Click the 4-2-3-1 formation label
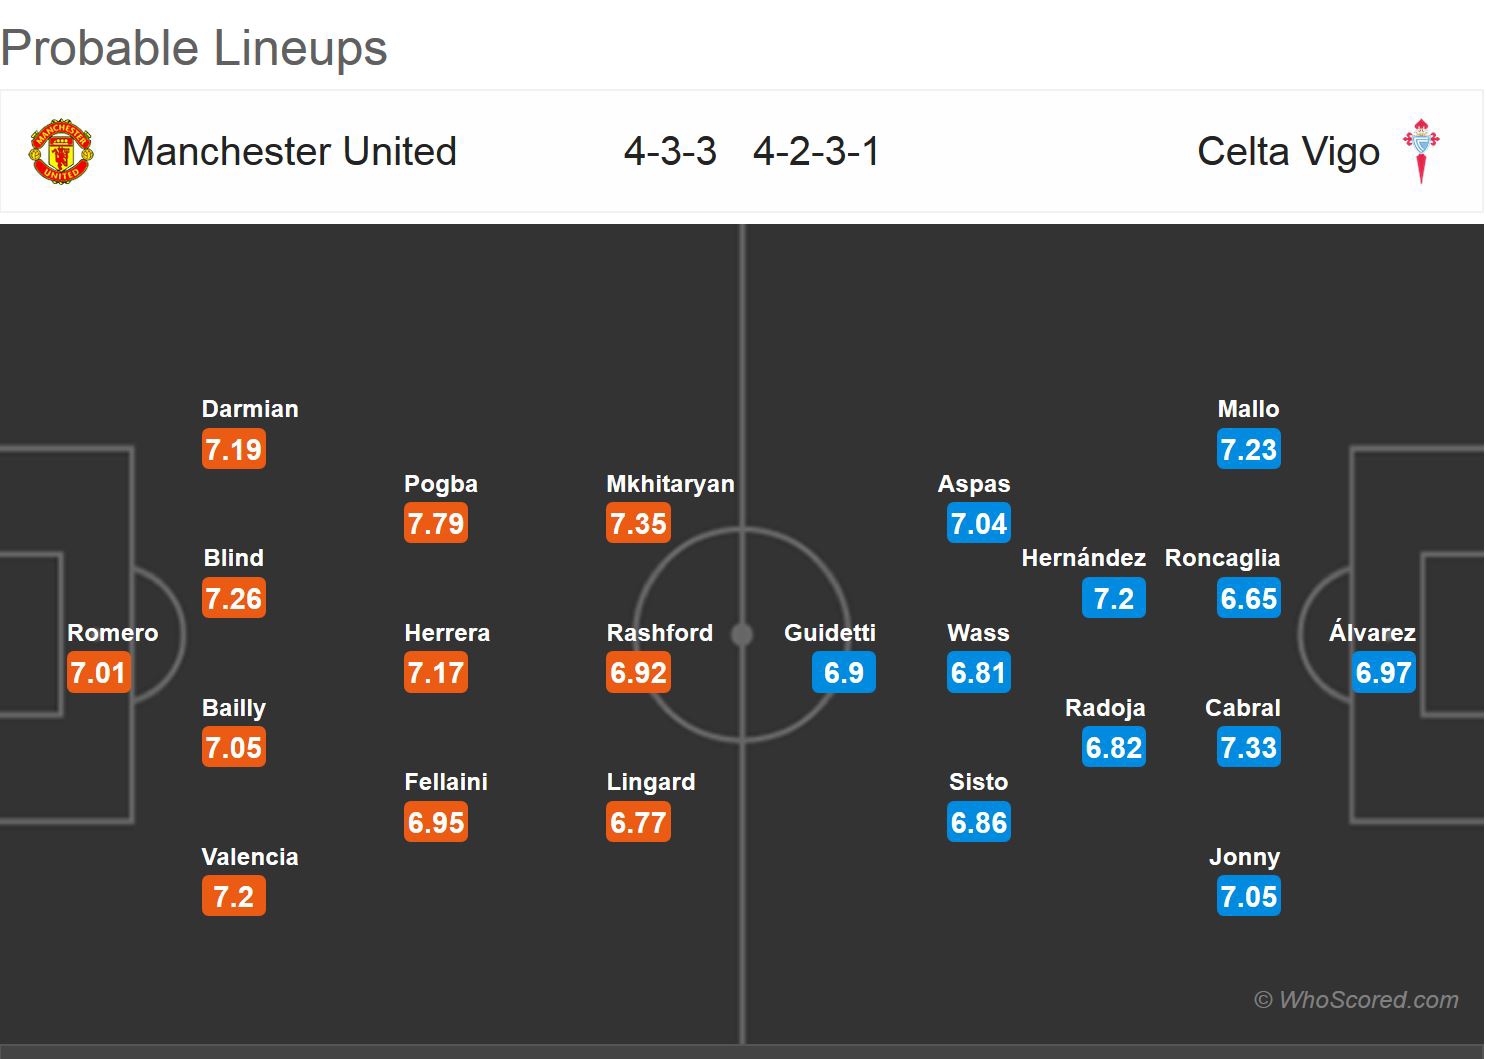This screenshot has width=1486, height=1059. [x=816, y=152]
